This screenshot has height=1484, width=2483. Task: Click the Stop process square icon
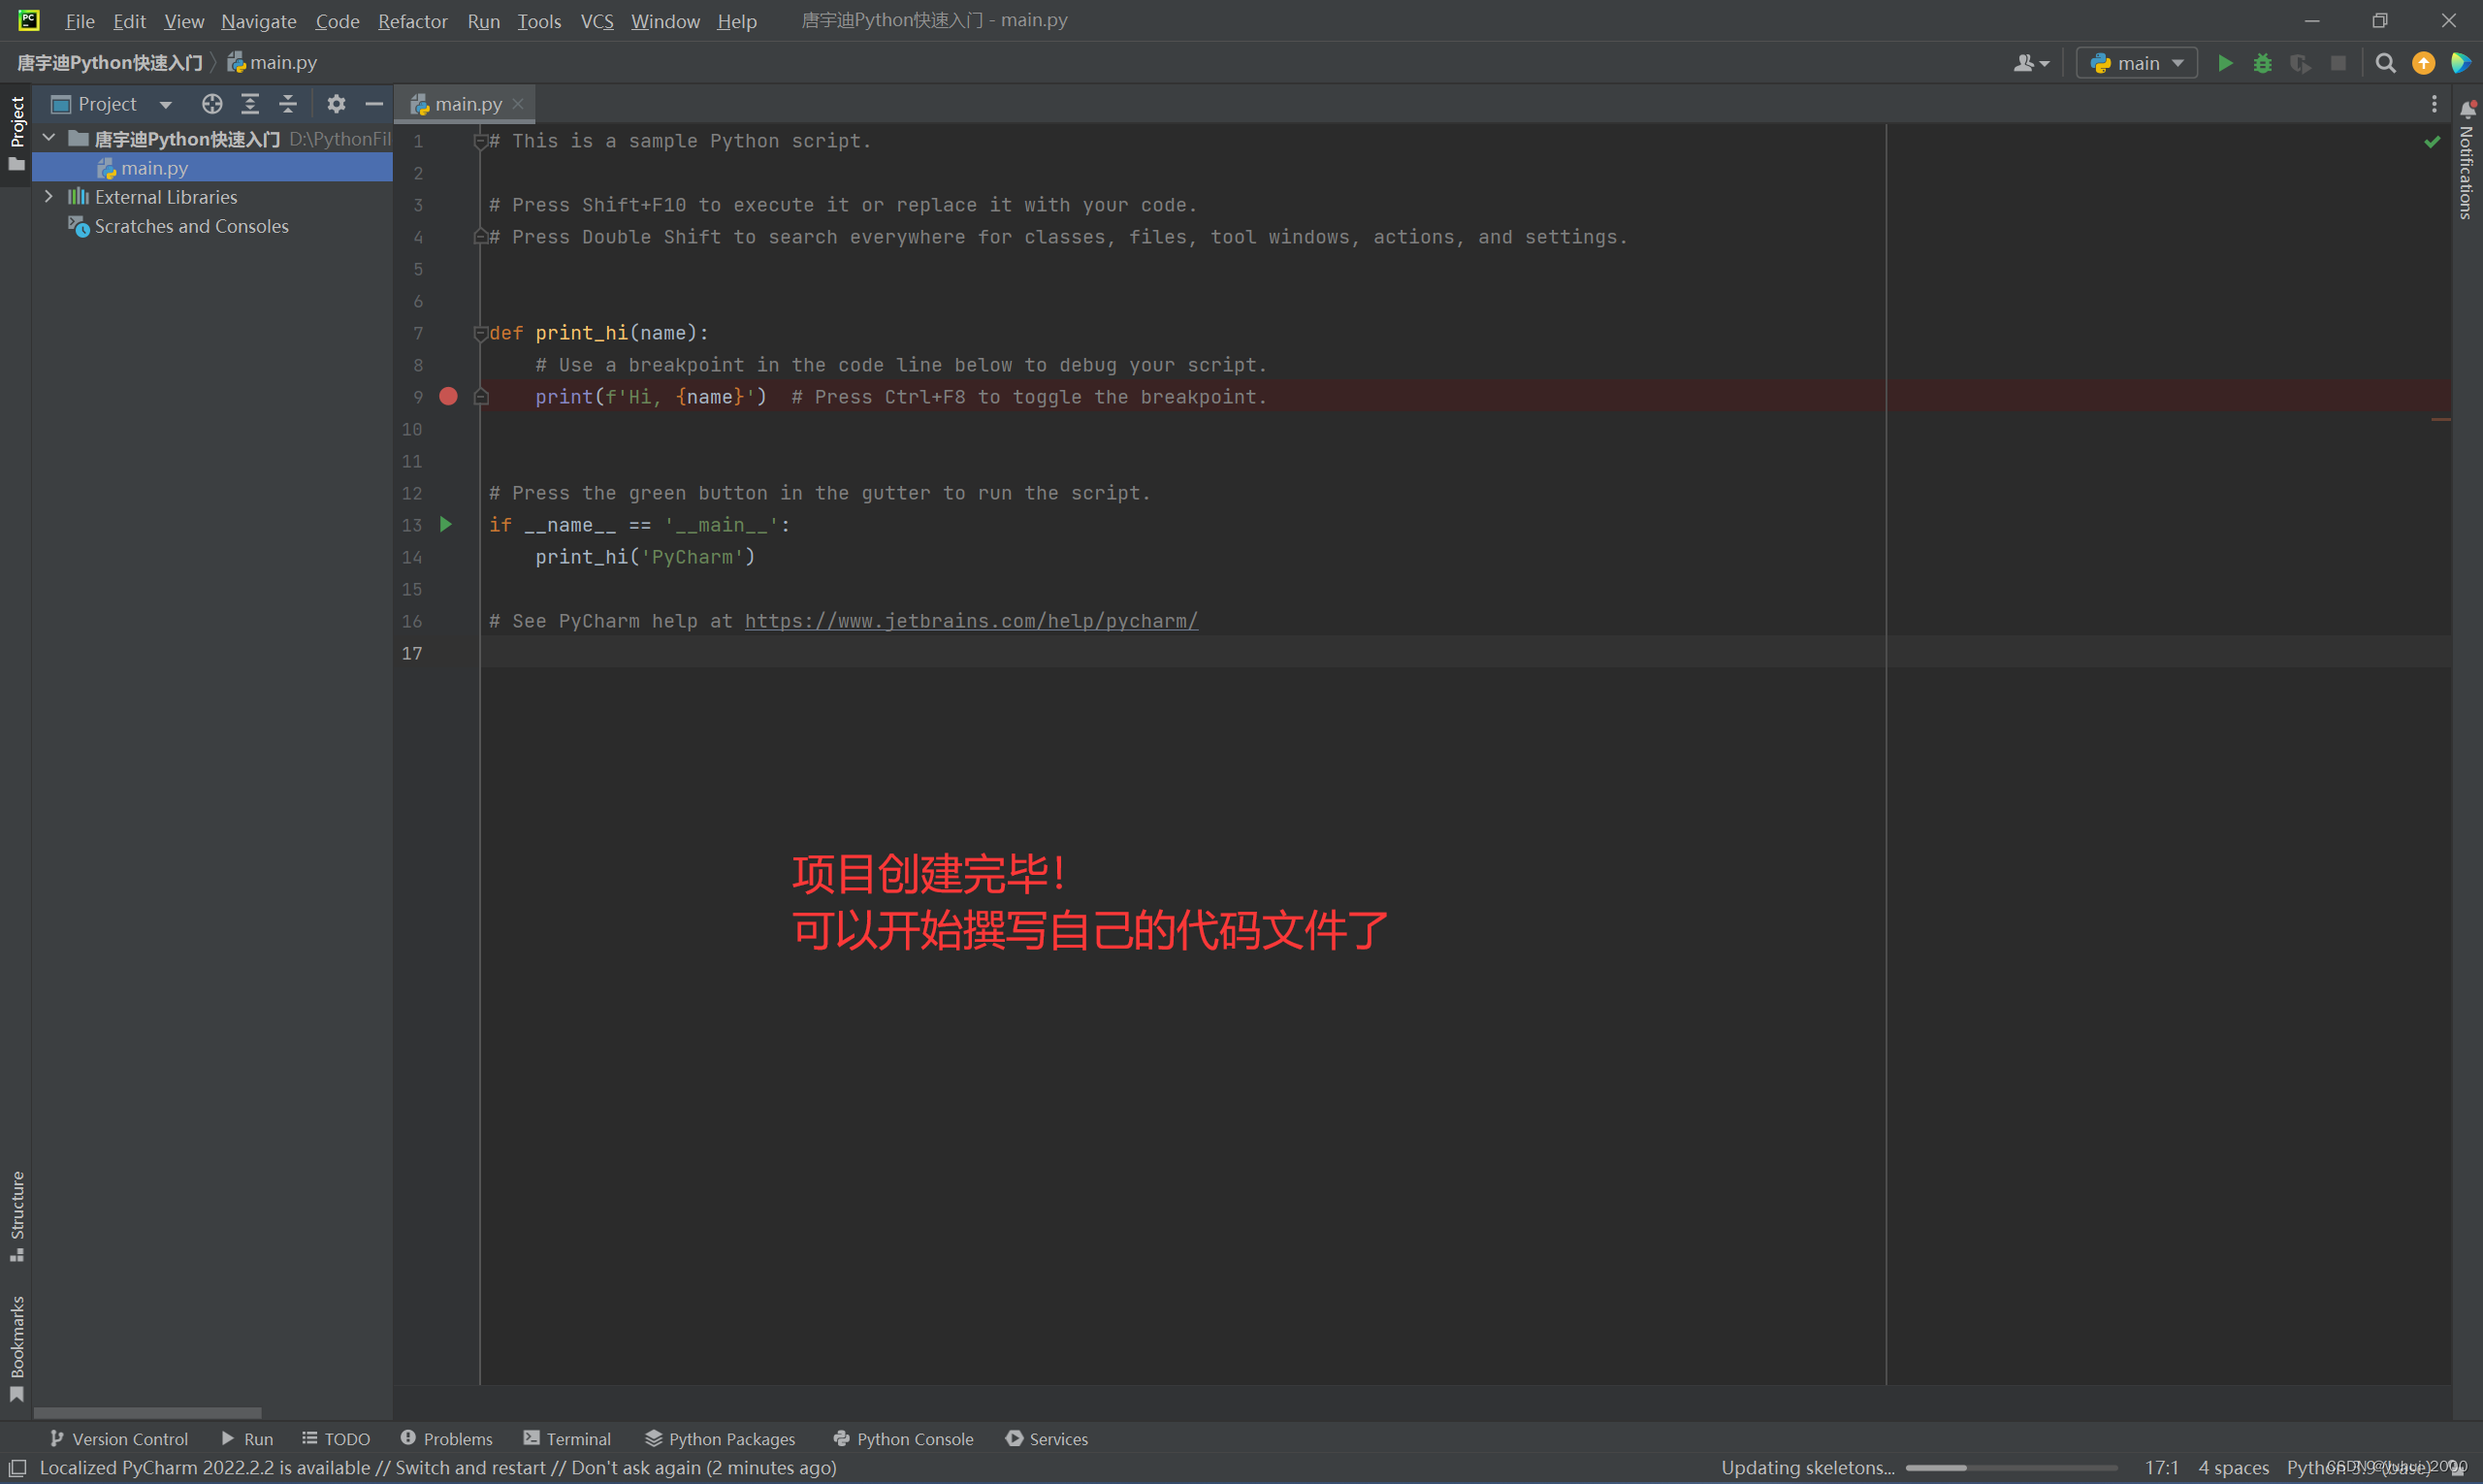pyautogui.click(x=2338, y=63)
